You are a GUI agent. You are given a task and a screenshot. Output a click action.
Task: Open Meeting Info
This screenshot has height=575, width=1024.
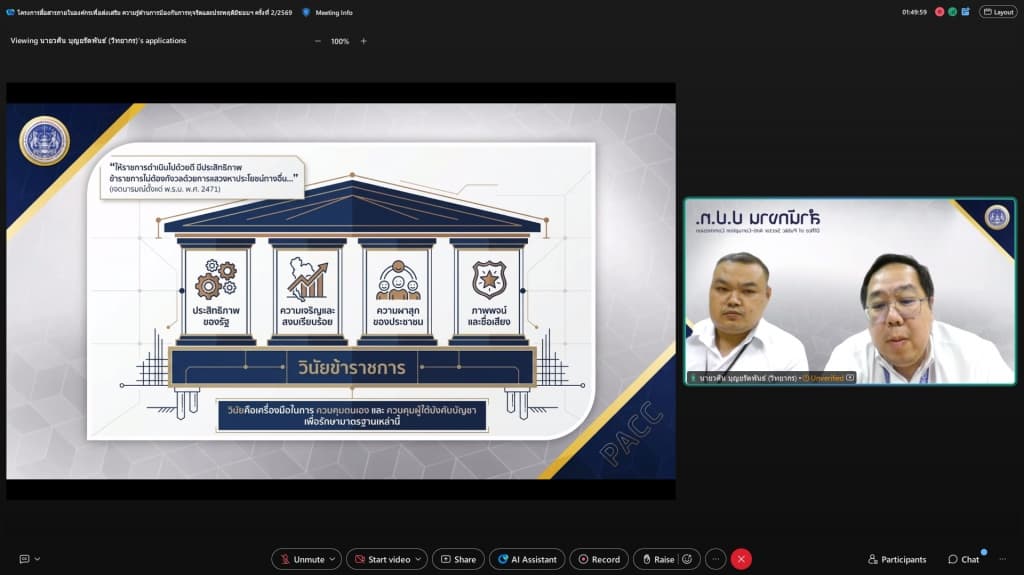click(x=334, y=12)
